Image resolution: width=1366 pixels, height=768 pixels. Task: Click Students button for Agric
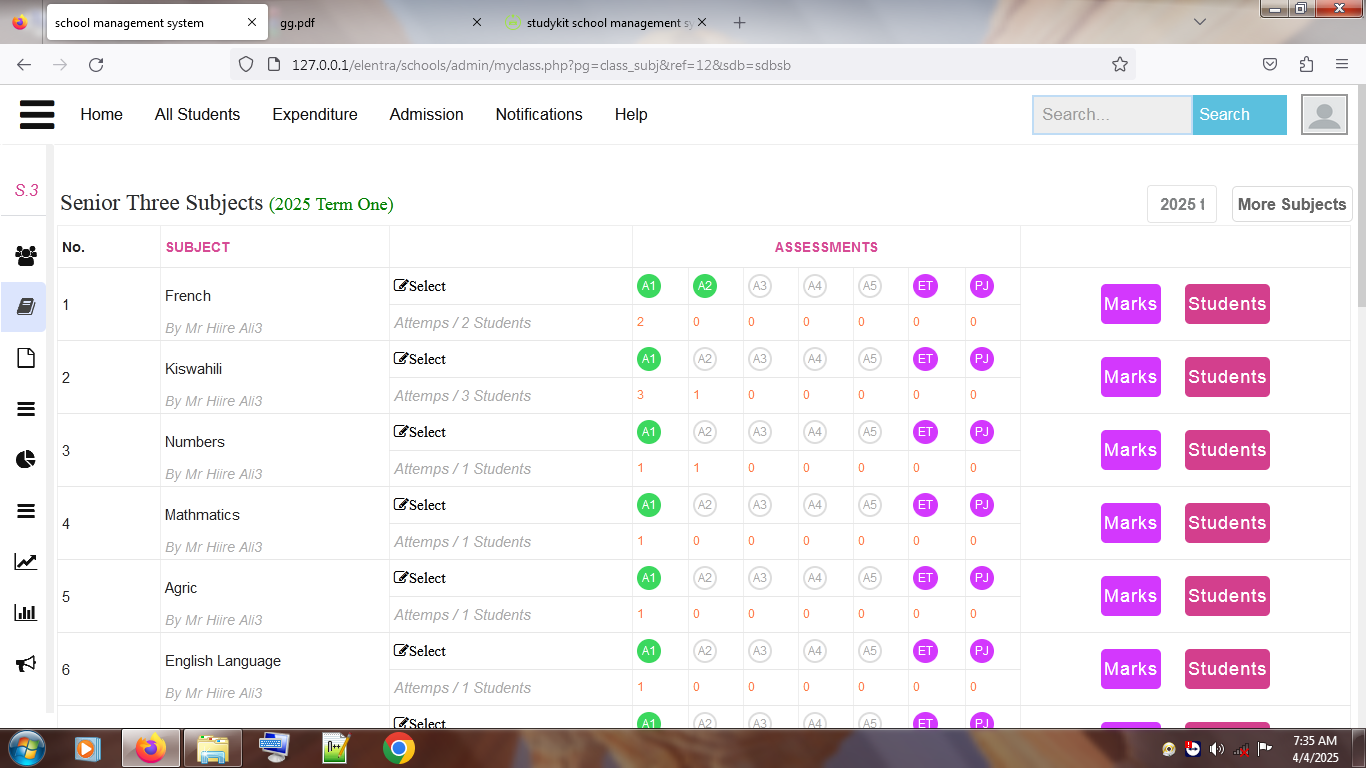click(x=1226, y=596)
